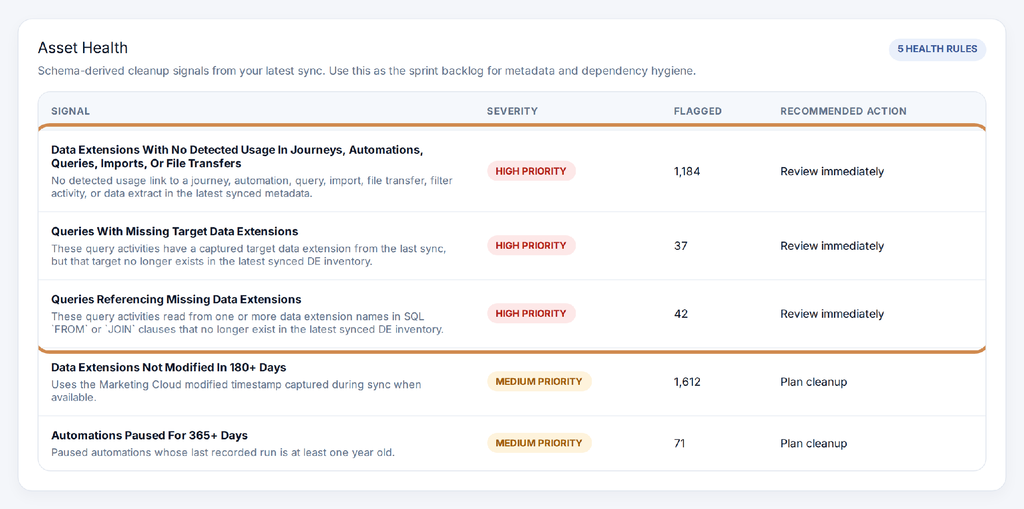This screenshot has height=509, width=1024.
Task: Click Plan cleanup in the 1,612 row
Action: 814,382
